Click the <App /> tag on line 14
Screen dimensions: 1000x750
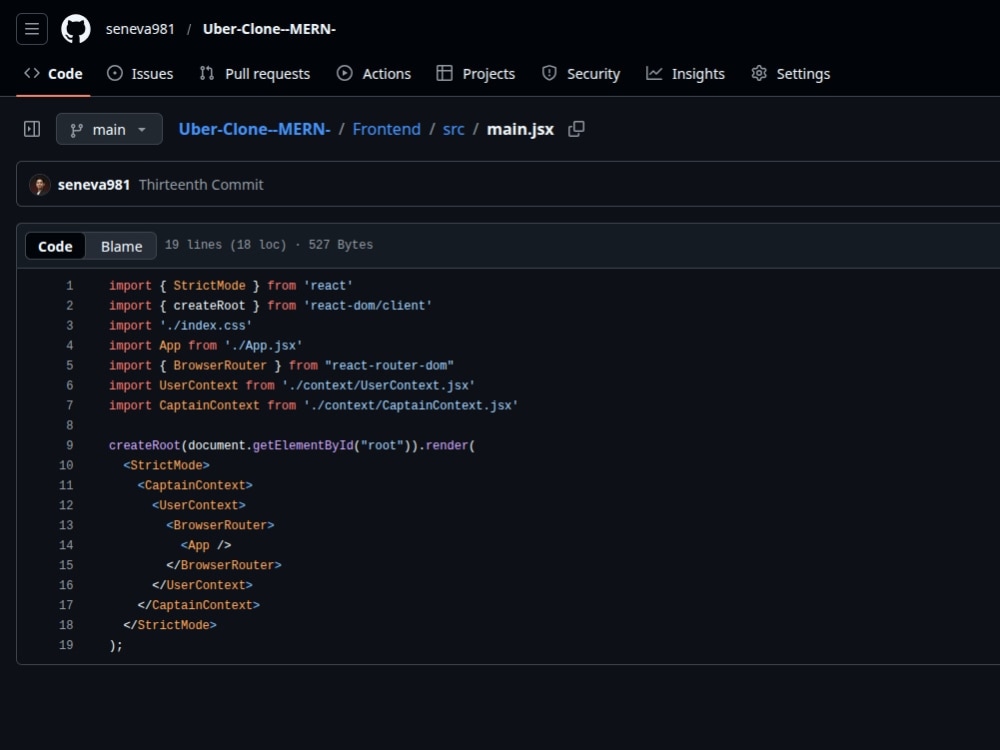click(205, 545)
